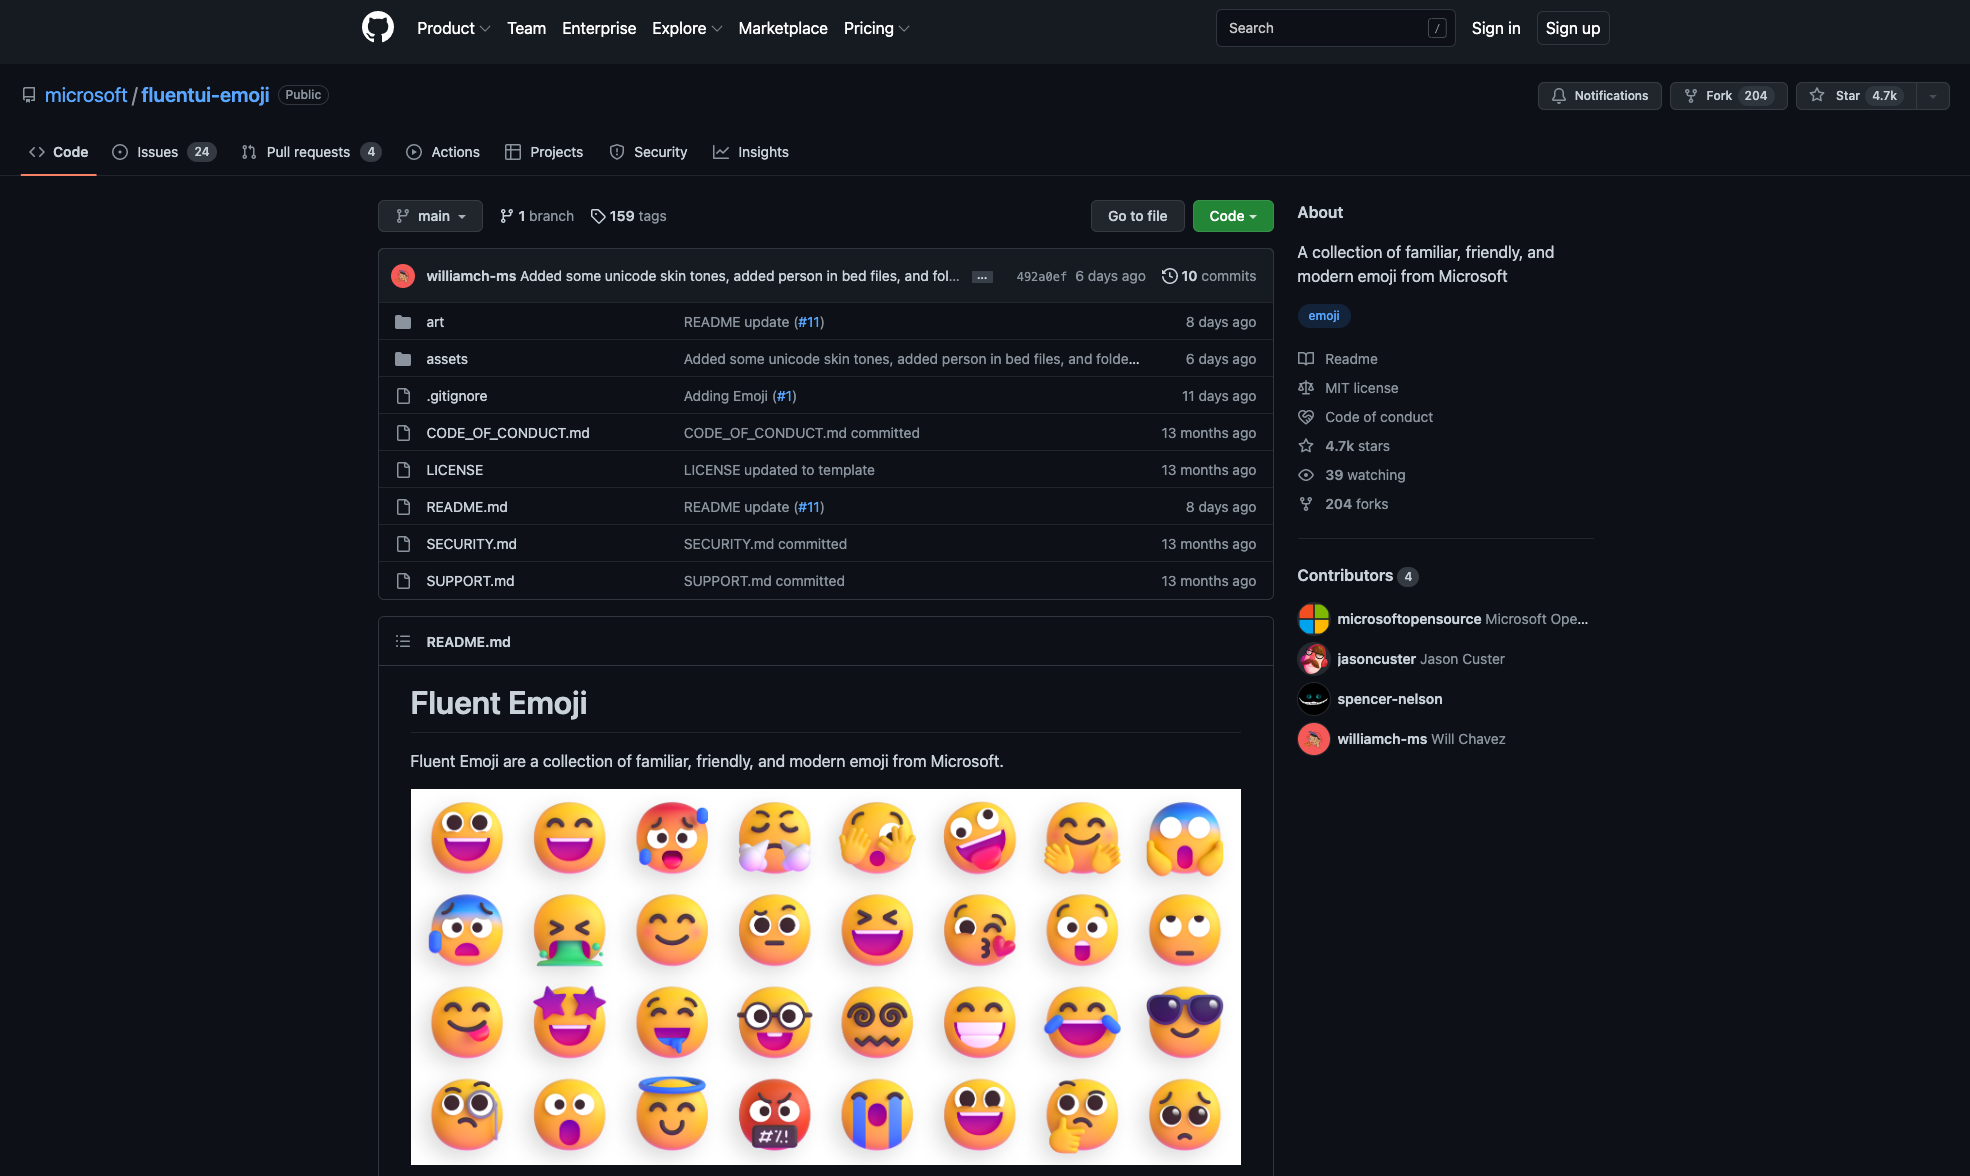Click williamch-ms avatar in commit bar
The width and height of the screenshot is (1970, 1176).
(x=403, y=276)
